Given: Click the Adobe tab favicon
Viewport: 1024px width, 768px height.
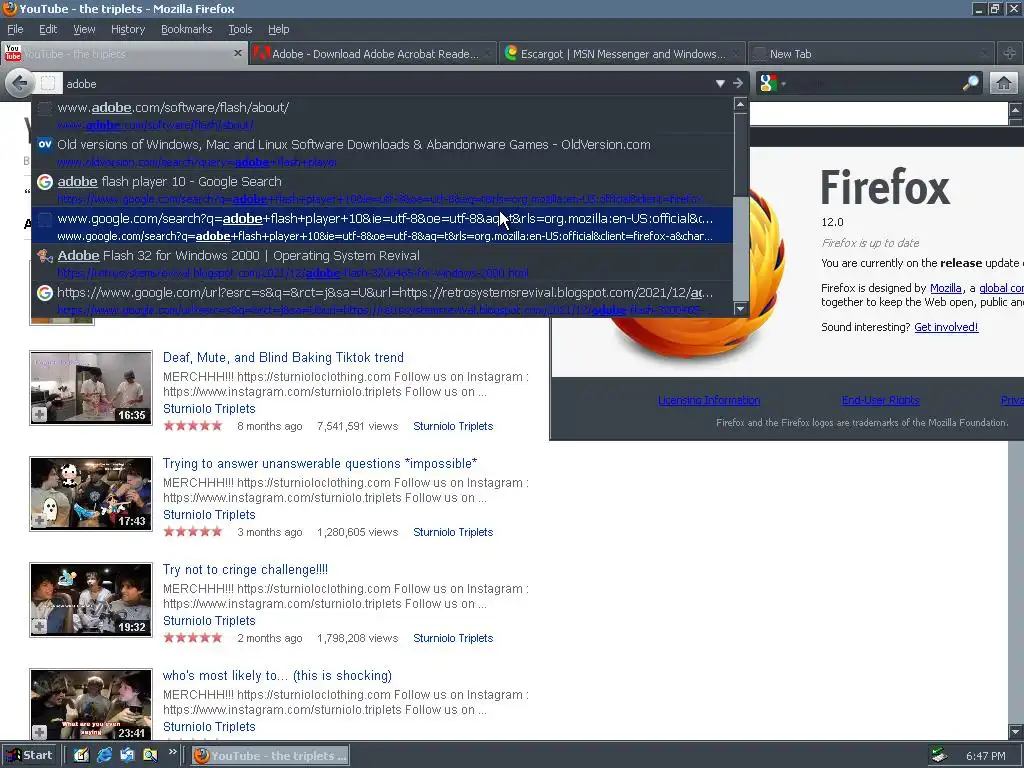Looking at the screenshot, I should [x=261, y=54].
